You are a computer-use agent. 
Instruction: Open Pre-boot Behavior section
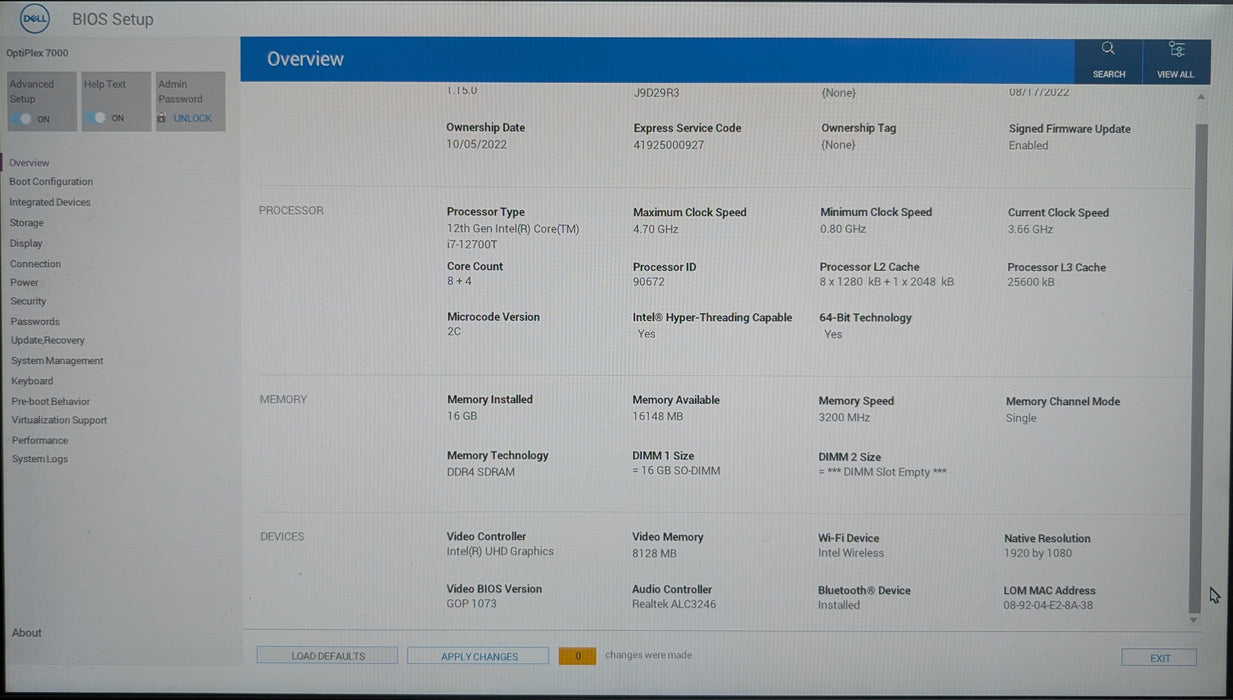point(50,401)
